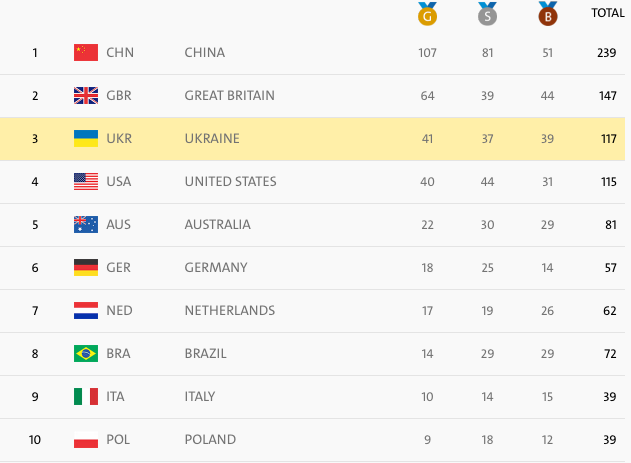Open the NETHERLANDS country link

tap(230, 311)
